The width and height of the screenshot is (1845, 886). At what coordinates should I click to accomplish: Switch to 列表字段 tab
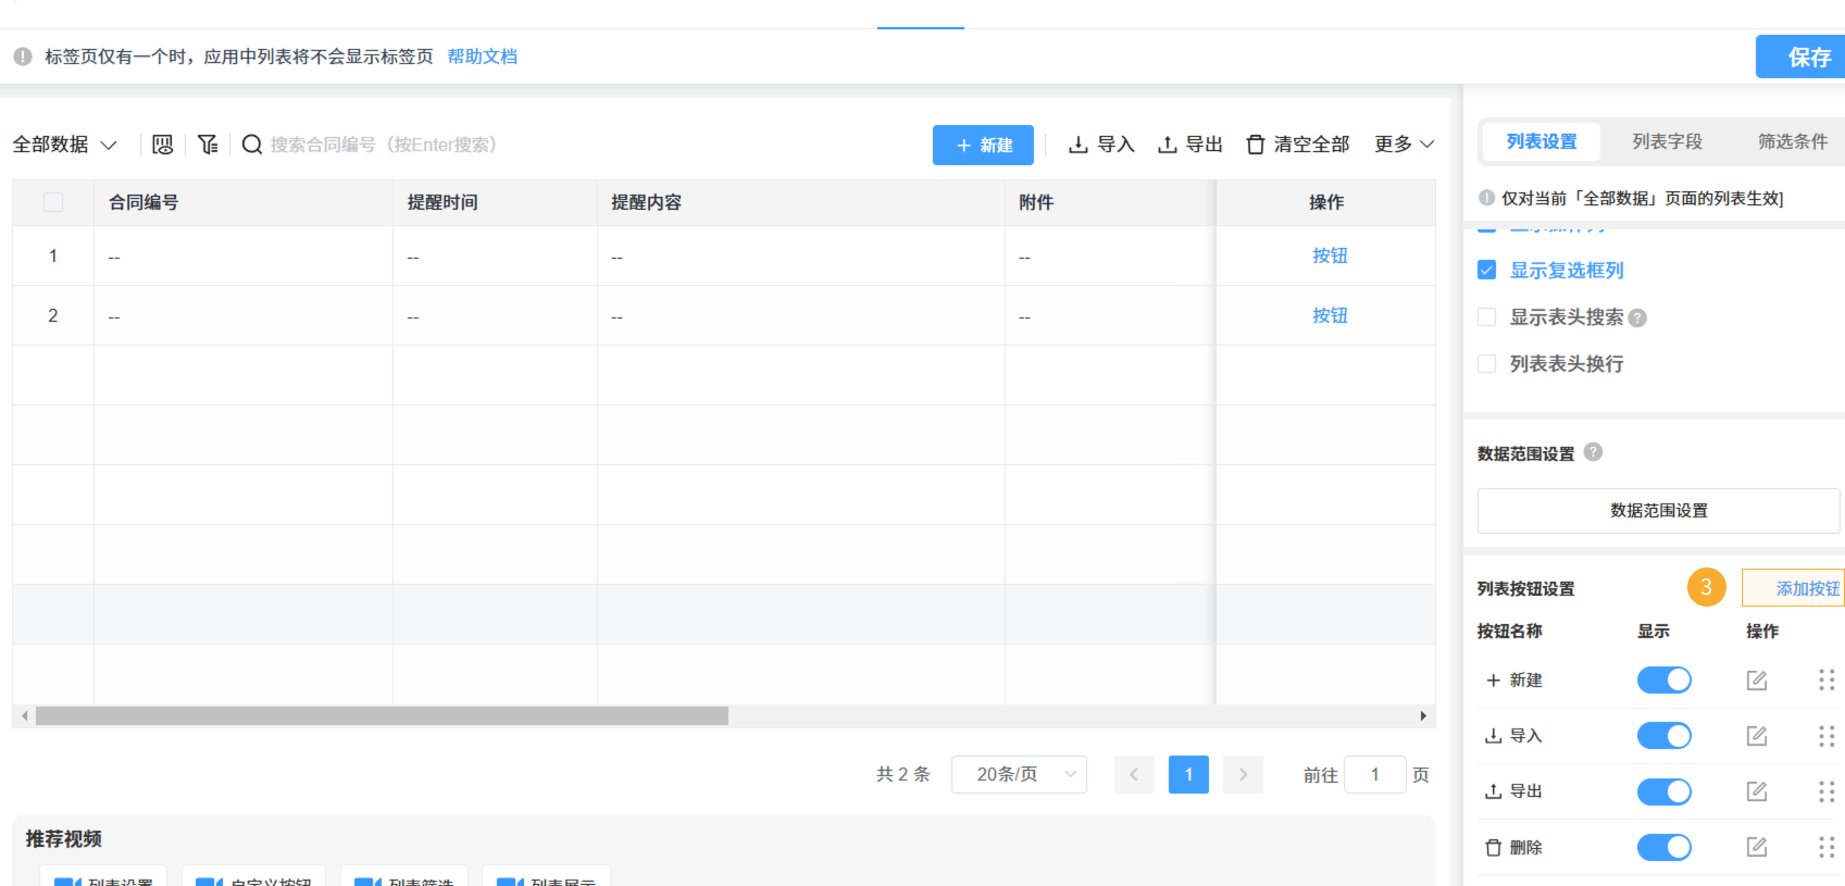tap(1667, 142)
